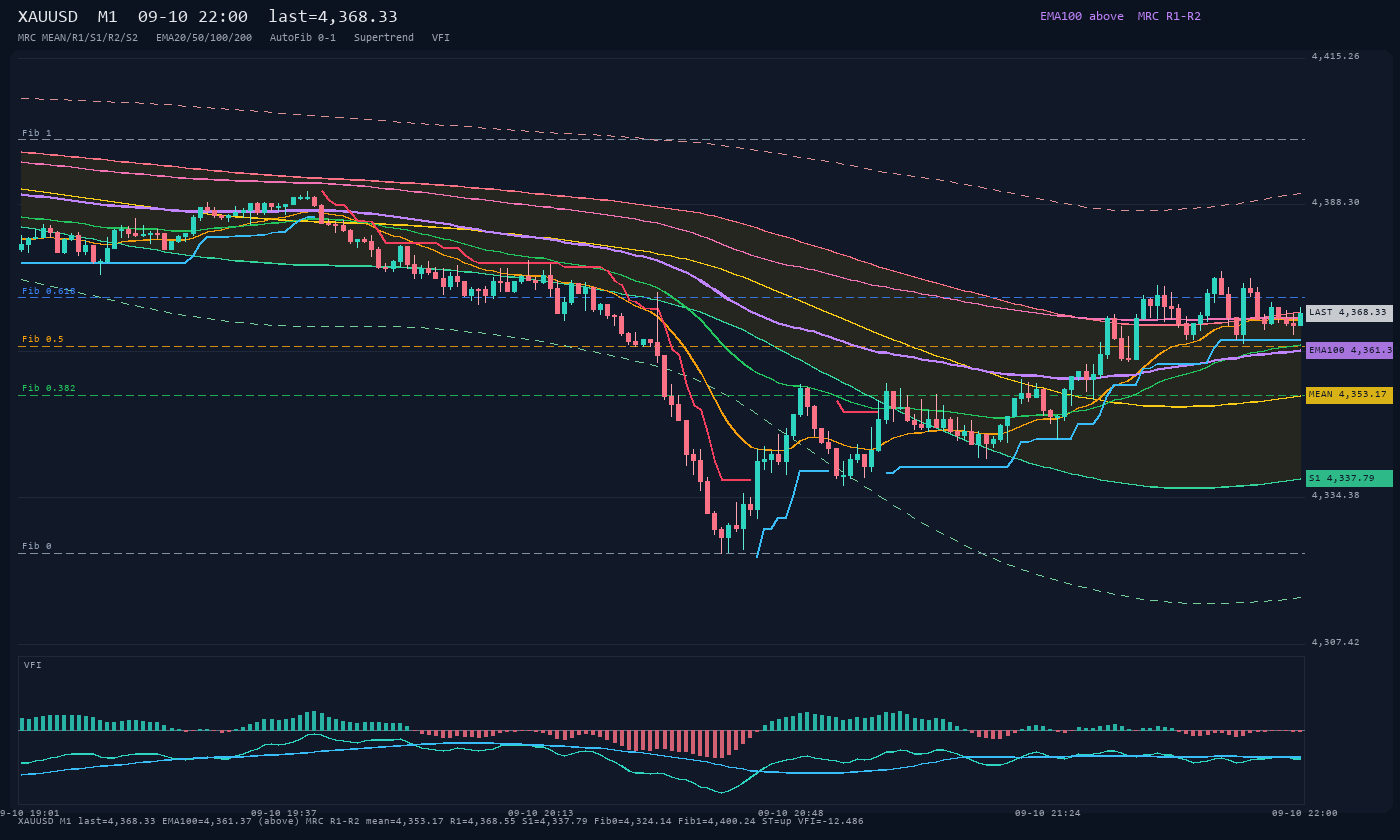Click the Fib 0.618 level label

click(49, 291)
